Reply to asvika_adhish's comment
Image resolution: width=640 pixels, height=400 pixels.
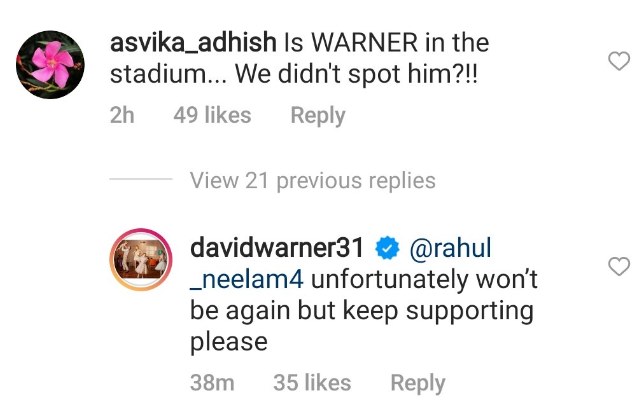pos(318,116)
